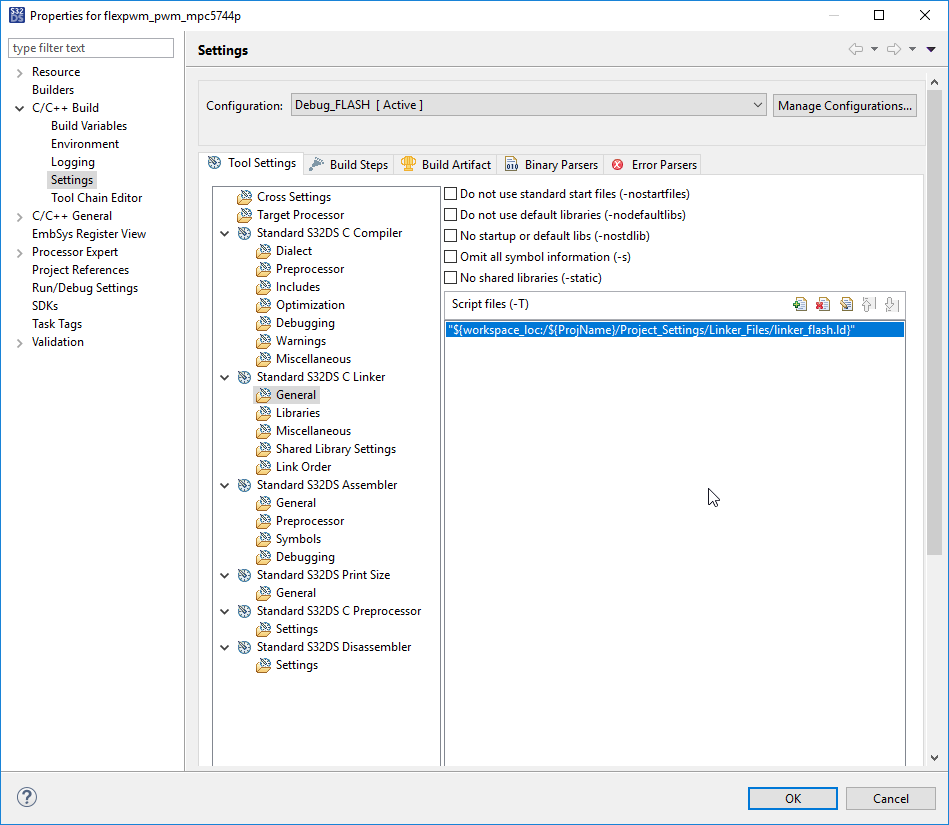Click the forward navigation arrow icon
The image size is (949, 825).
tap(894, 49)
